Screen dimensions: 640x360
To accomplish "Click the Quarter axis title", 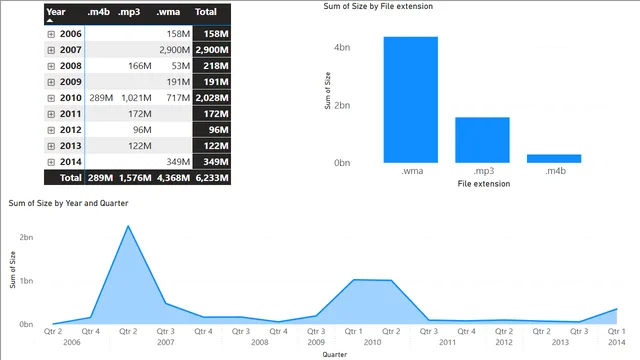I will click(x=335, y=355).
